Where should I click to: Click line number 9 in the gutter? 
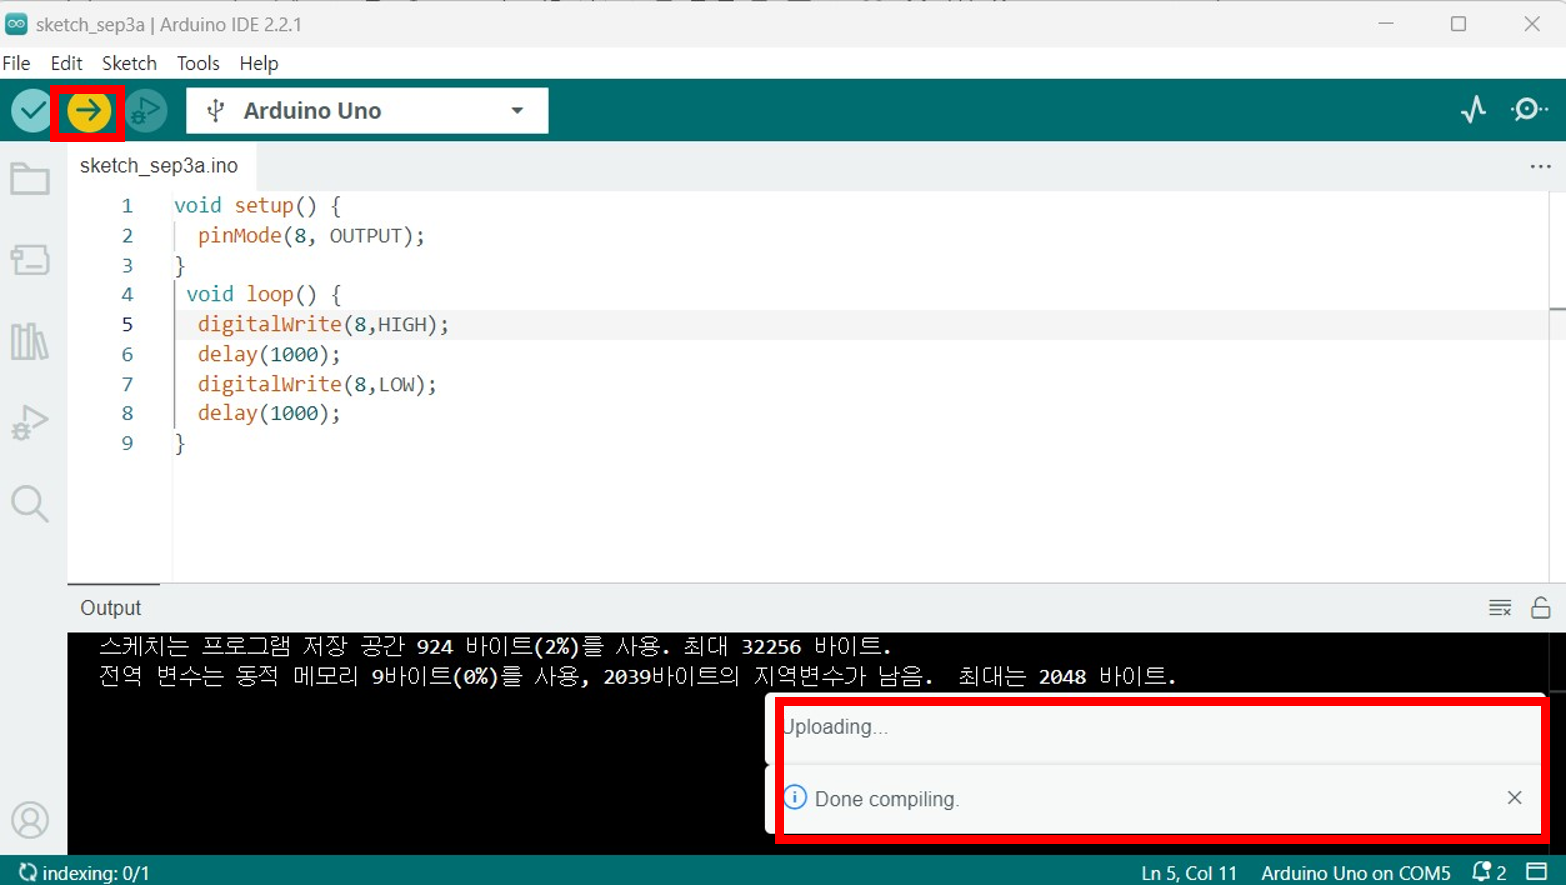(x=127, y=443)
